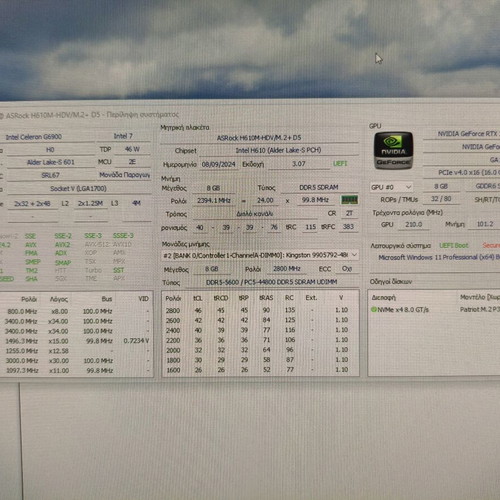Select the SRL67 spec field
The image size is (500, 500).
coord(51,175)
